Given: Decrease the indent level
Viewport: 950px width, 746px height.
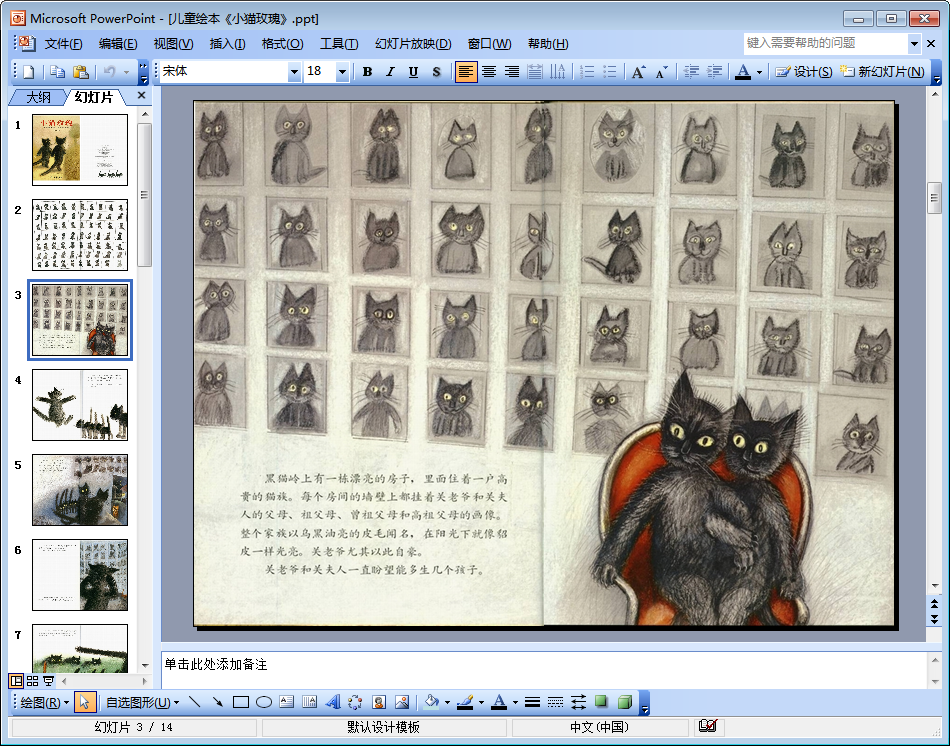Looking at the screenshot, I should click(691, 72).
